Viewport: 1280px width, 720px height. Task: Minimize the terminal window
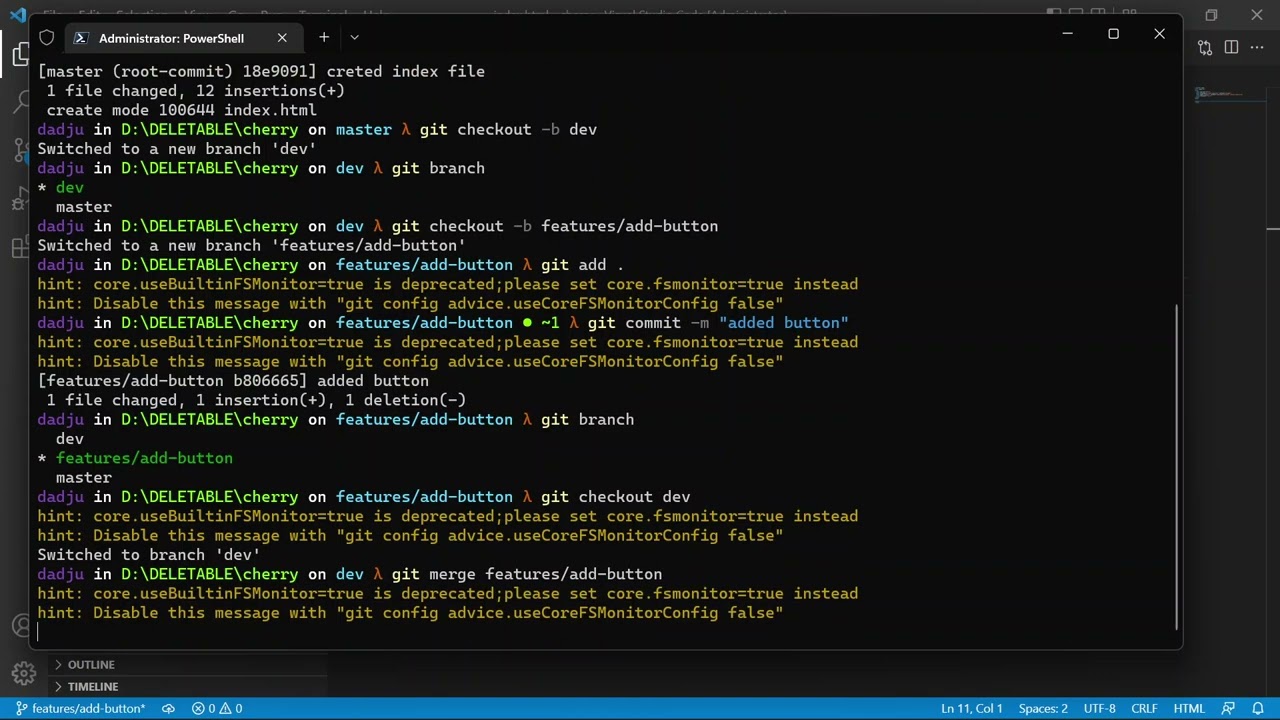click(1067, 34)
